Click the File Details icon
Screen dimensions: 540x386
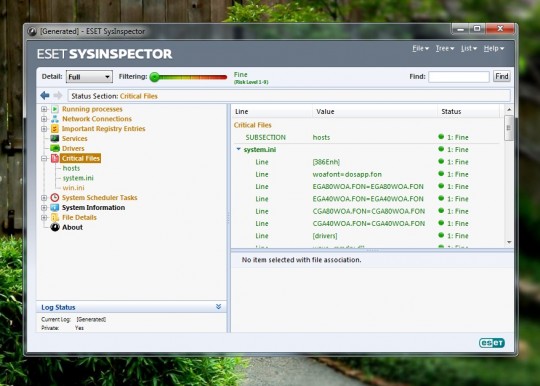coord(54,218)
